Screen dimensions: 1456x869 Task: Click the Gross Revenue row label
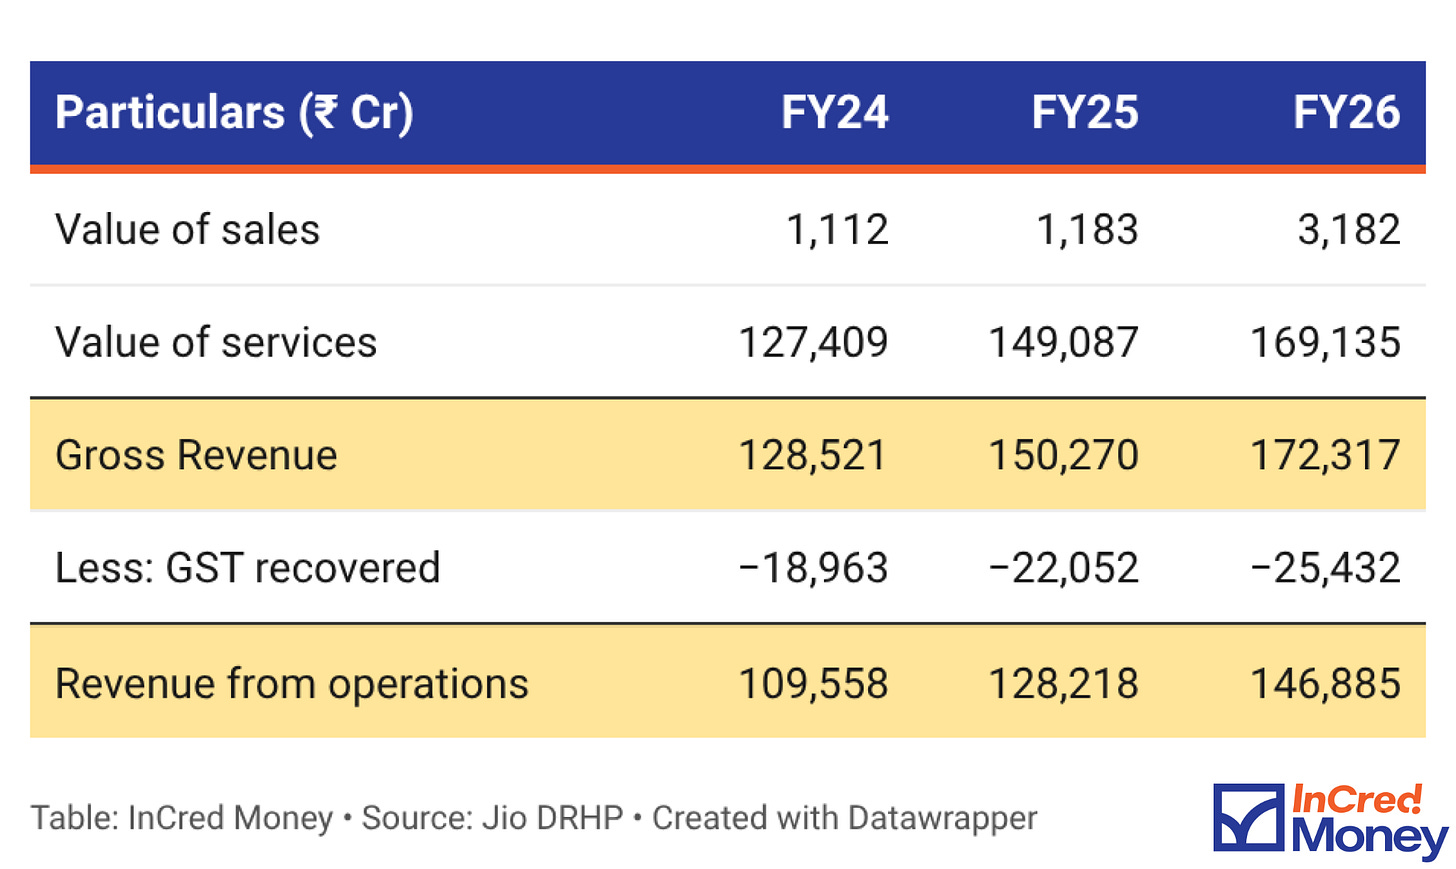click(196, 455)
